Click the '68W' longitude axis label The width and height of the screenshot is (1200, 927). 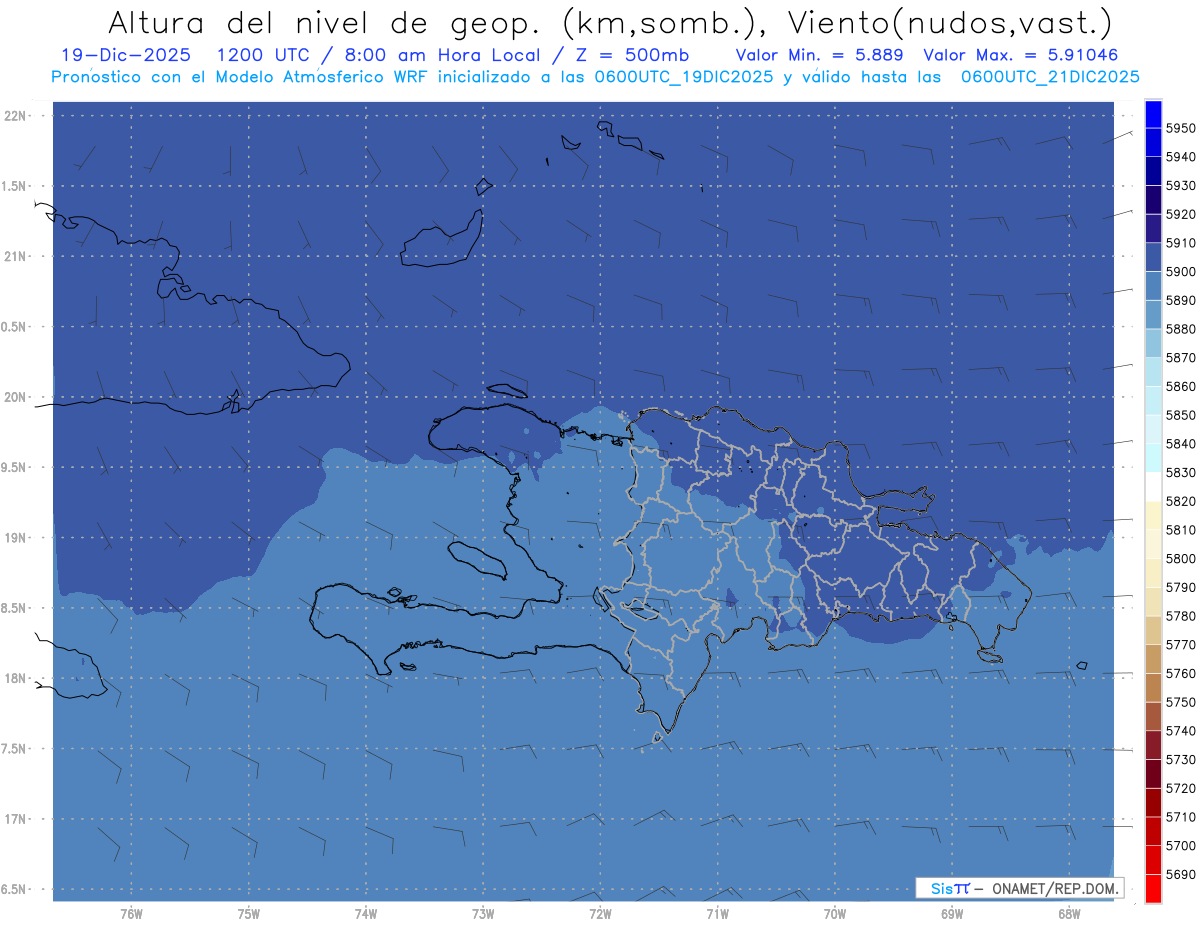pyautogui.click(x=1069, y=913)
